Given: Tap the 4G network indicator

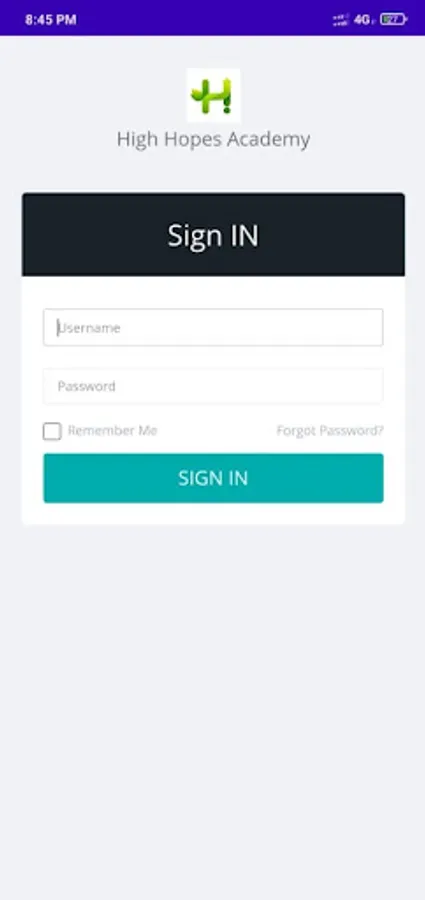Looking at the screenshot, I should point(364,20).
